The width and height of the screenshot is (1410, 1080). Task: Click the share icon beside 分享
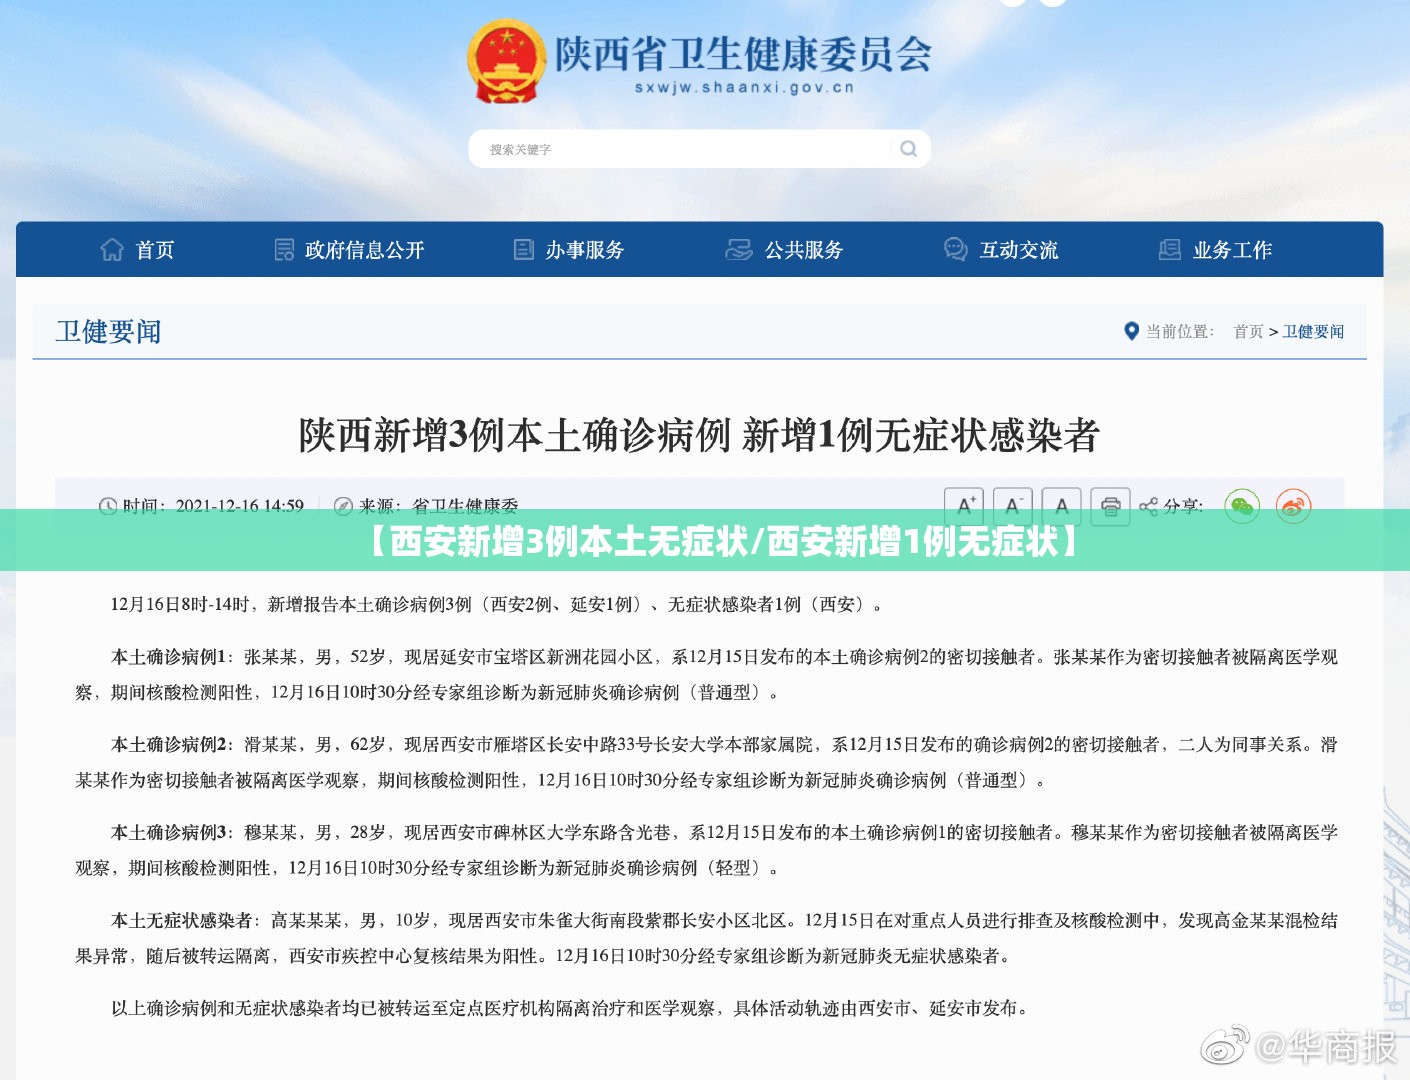[x=1148, y=507]
